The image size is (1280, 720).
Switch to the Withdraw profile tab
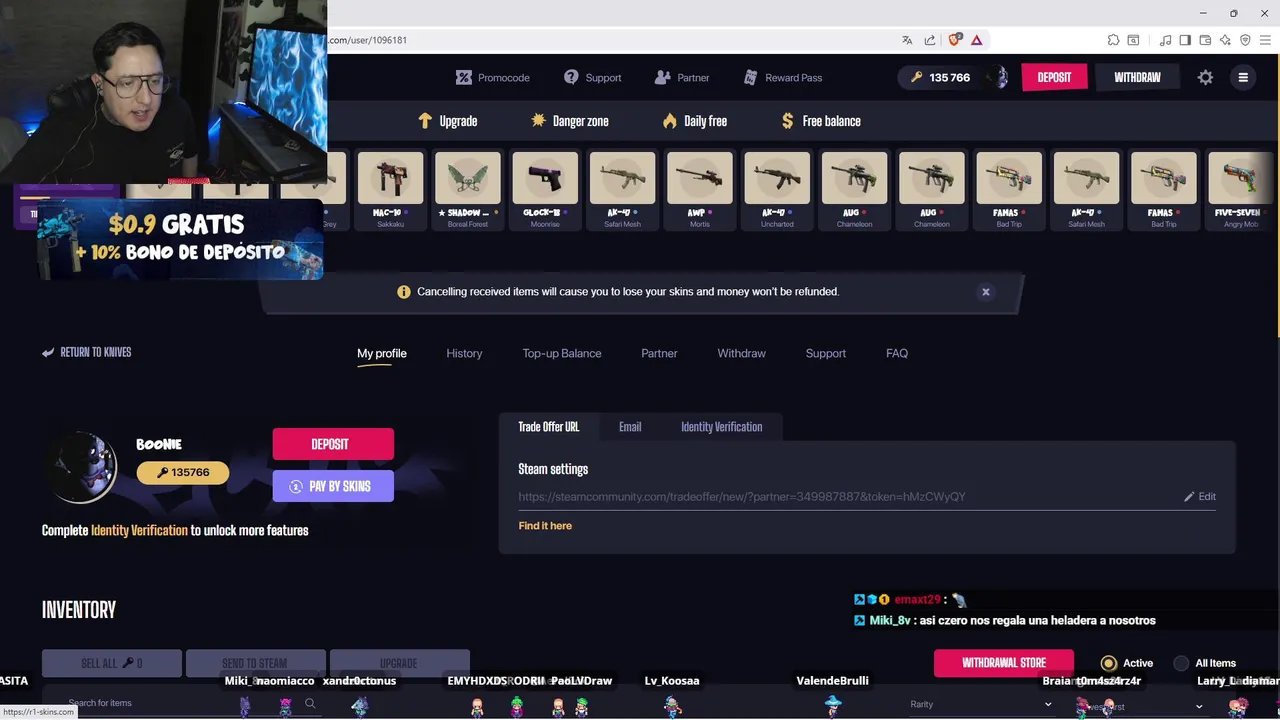[x=741, y=353]
